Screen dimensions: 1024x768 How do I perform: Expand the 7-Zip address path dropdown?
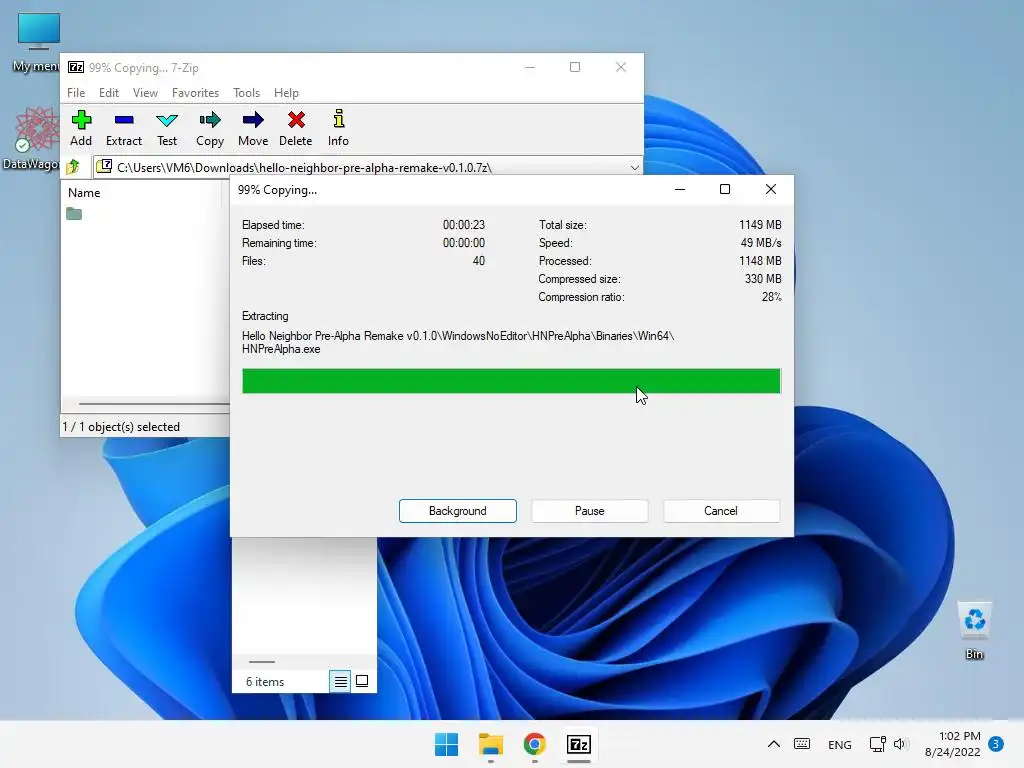[634, 168]
